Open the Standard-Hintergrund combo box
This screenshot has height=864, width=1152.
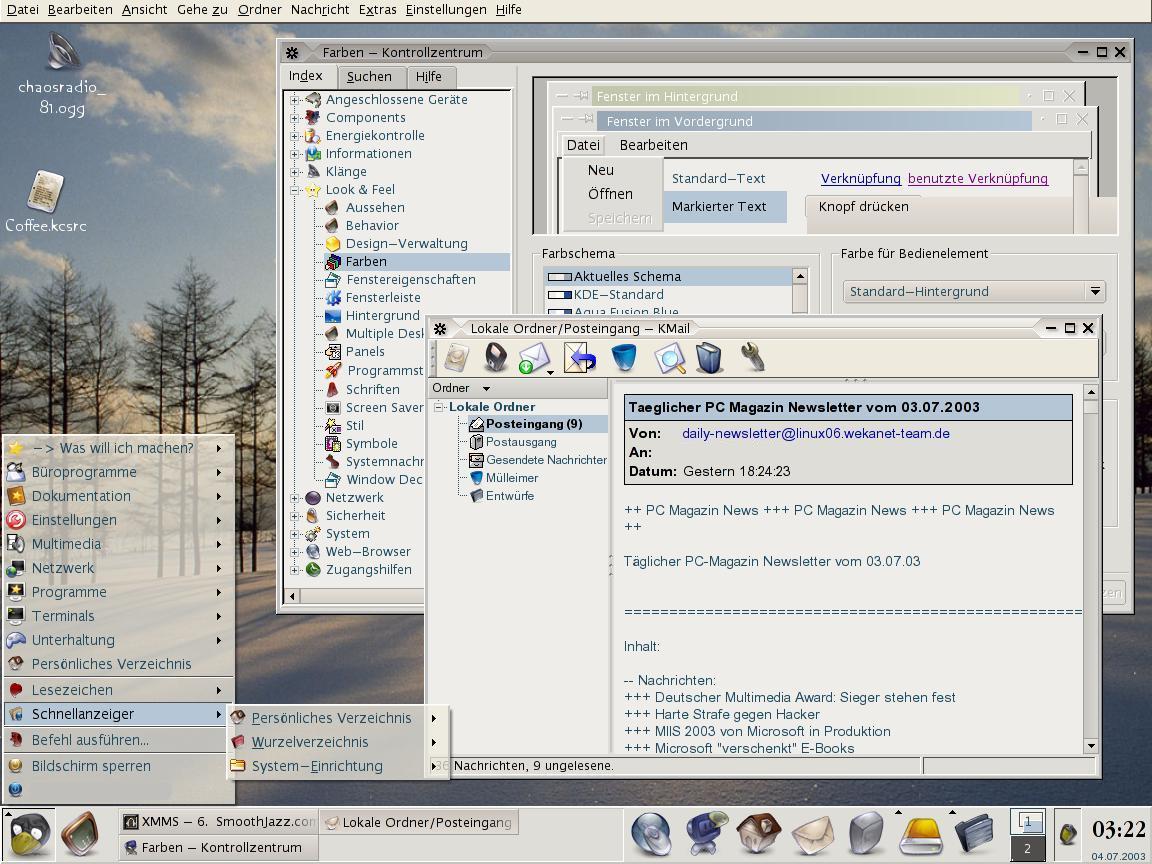coord(974,292)
